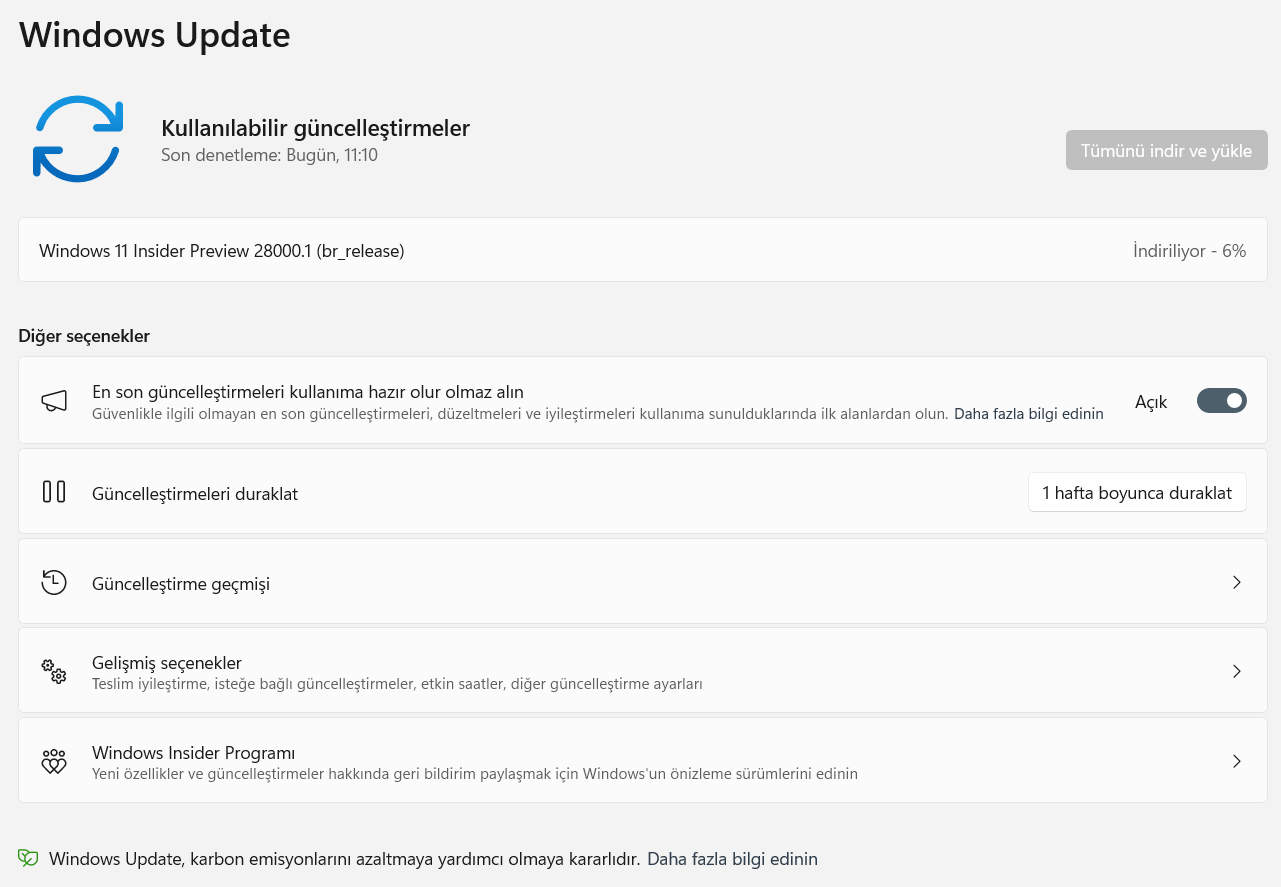Open Gelişmiş seçenekler via the right chevron
This screenshot has width=1281, height=887.
[x=1237, y=671]
